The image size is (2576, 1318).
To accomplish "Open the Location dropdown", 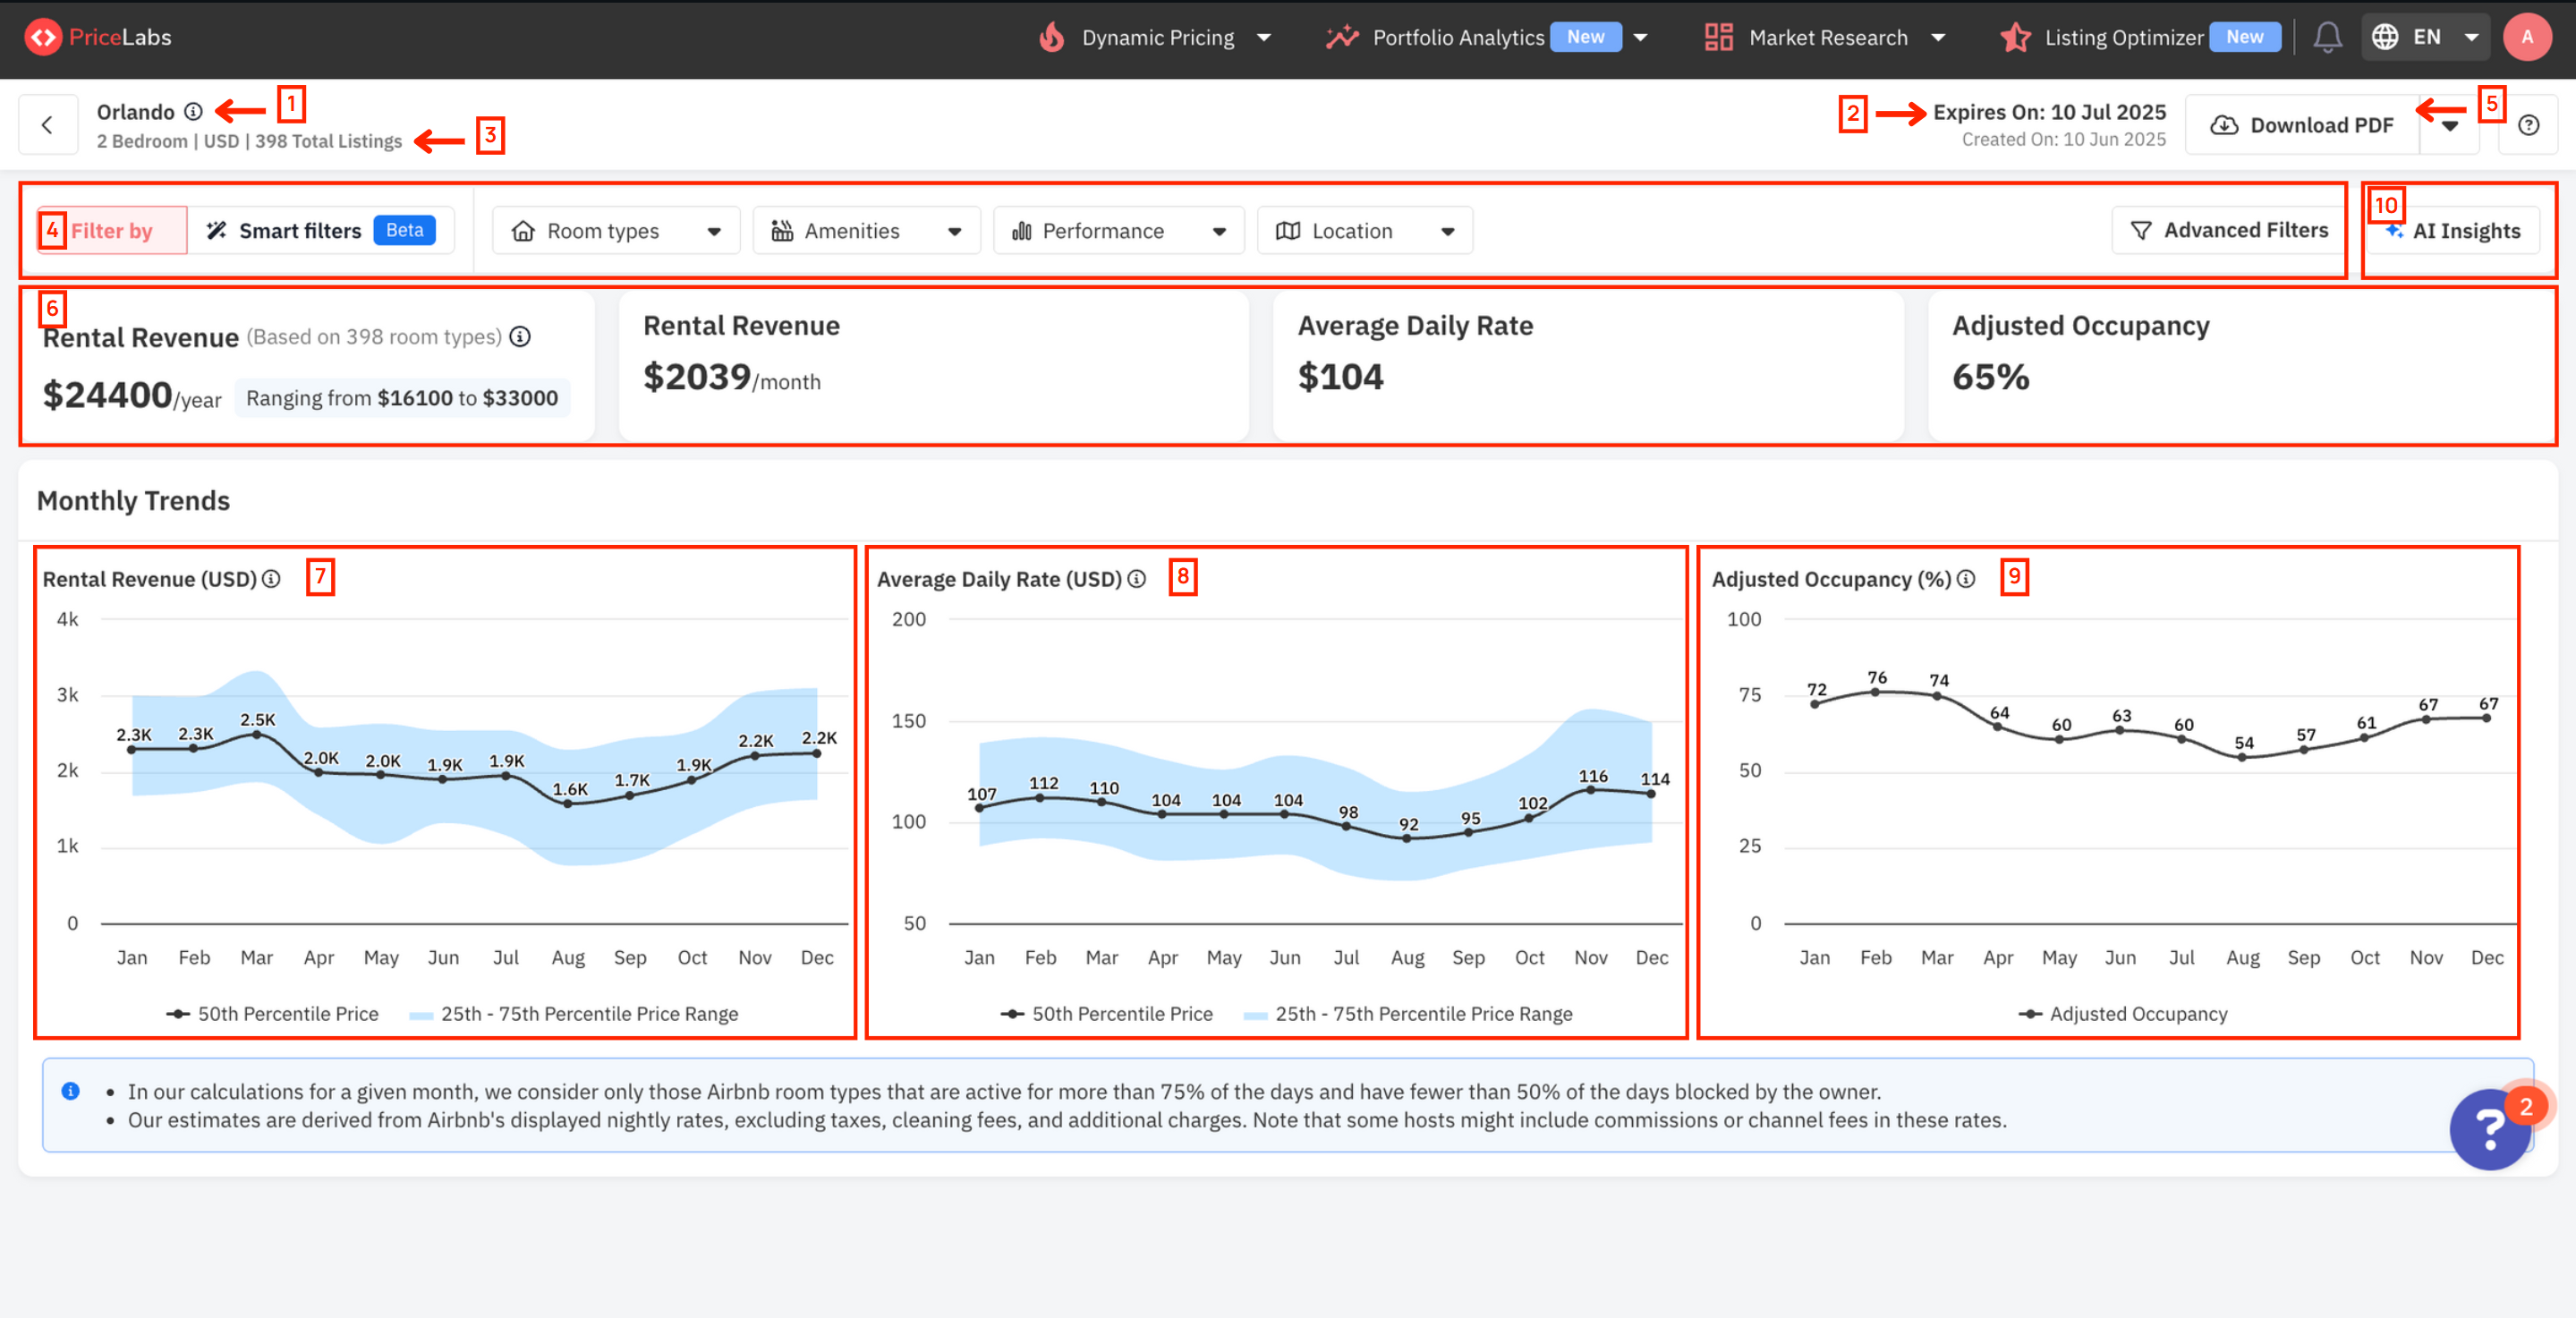I will click(1364, 231).
